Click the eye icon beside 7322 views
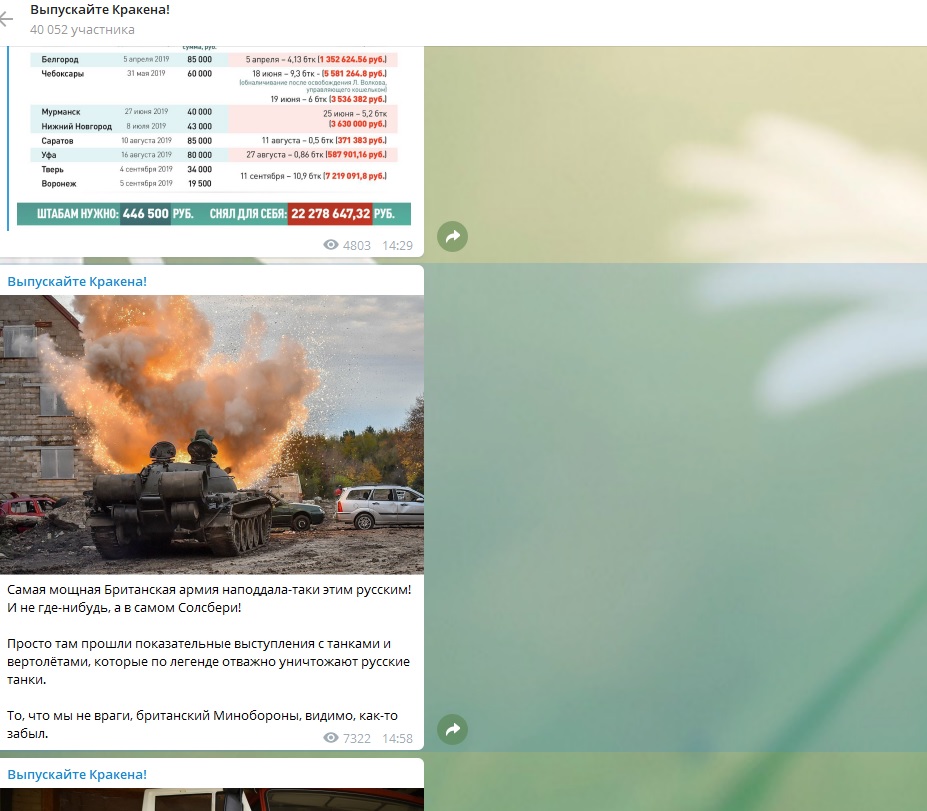 point(332,738)
